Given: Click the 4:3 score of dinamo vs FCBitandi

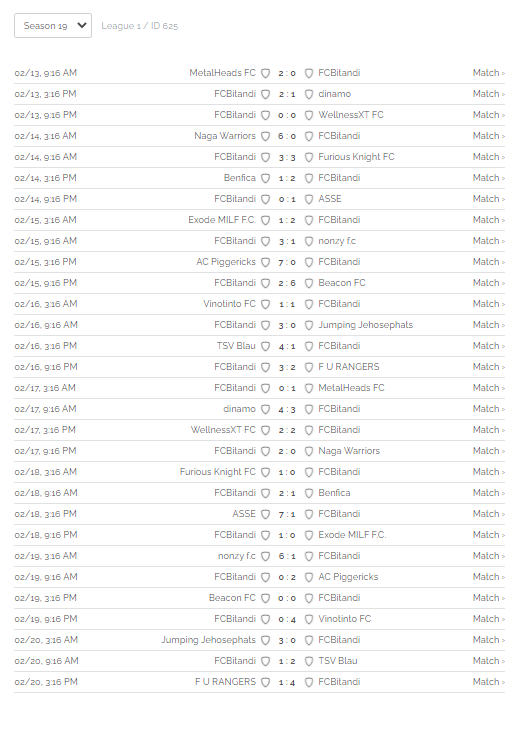Looking at the screenshot, I should [x=287, y=409].
